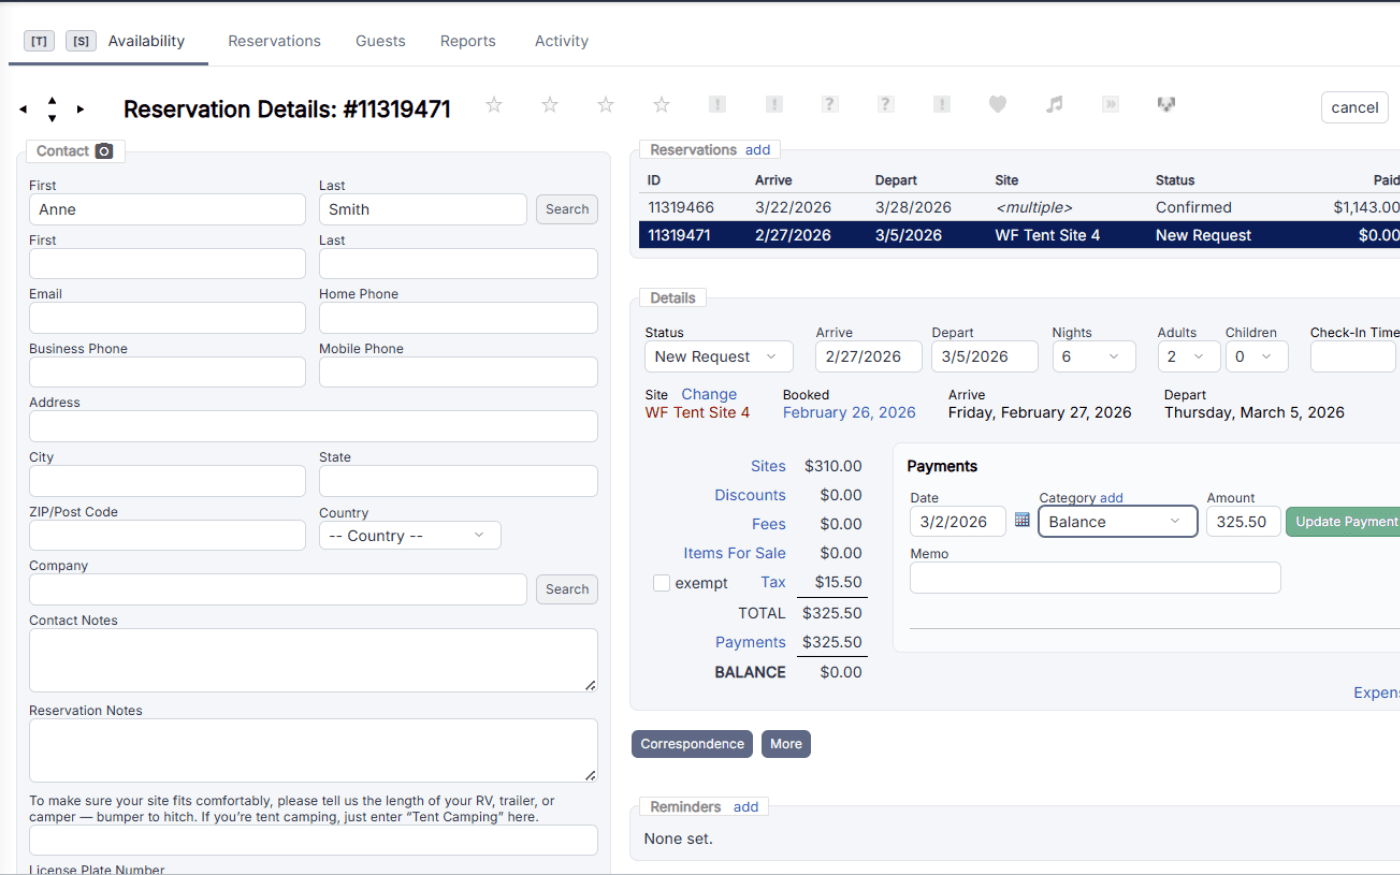
Task: Click inside the Memo field
Action: tap(1094, 577)
